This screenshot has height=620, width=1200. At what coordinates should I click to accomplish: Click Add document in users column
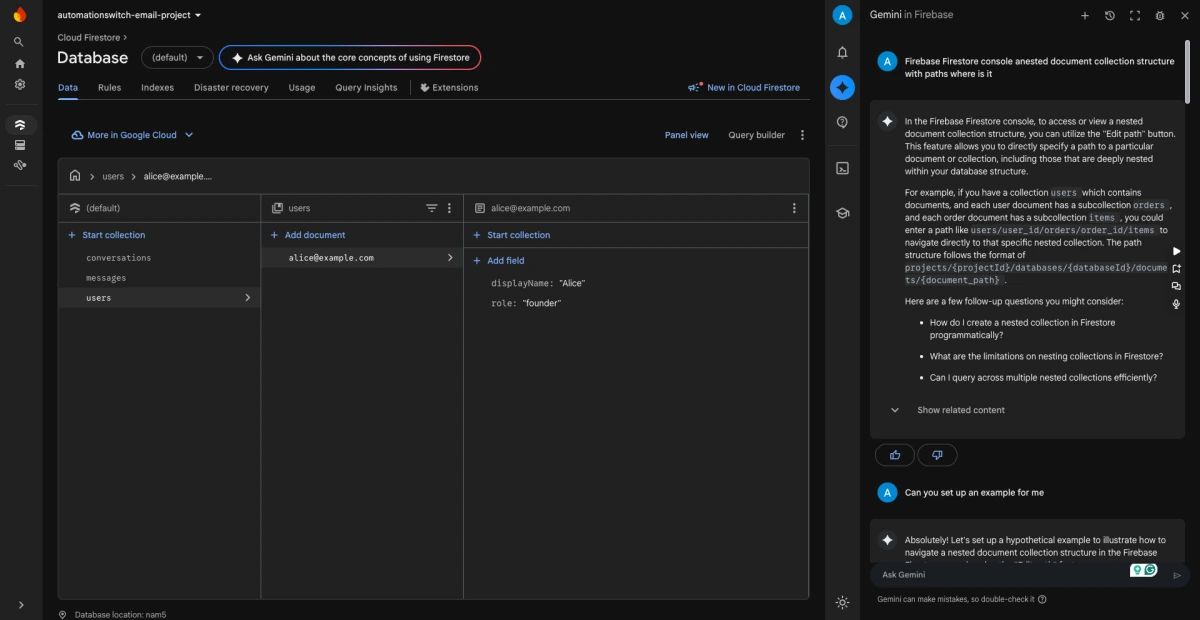click(x=308, y=235)
